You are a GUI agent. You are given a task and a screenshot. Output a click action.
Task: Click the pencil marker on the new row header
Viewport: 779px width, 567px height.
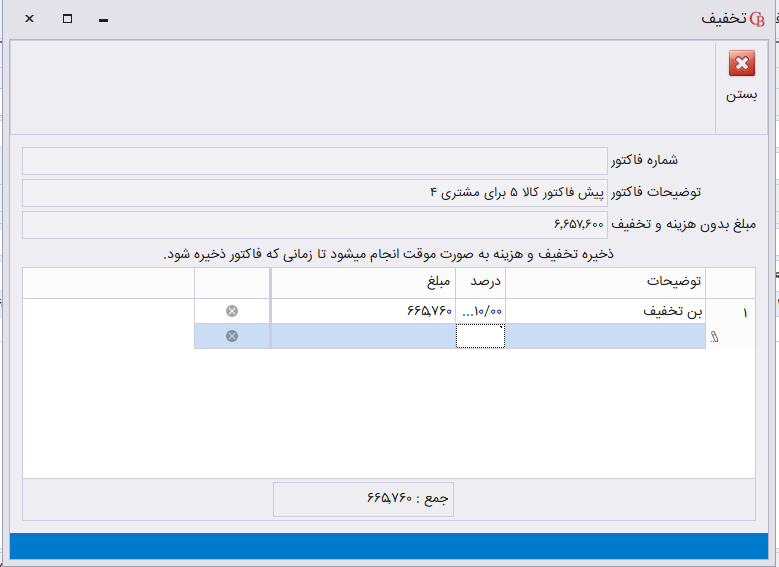[x=742, y=337]
